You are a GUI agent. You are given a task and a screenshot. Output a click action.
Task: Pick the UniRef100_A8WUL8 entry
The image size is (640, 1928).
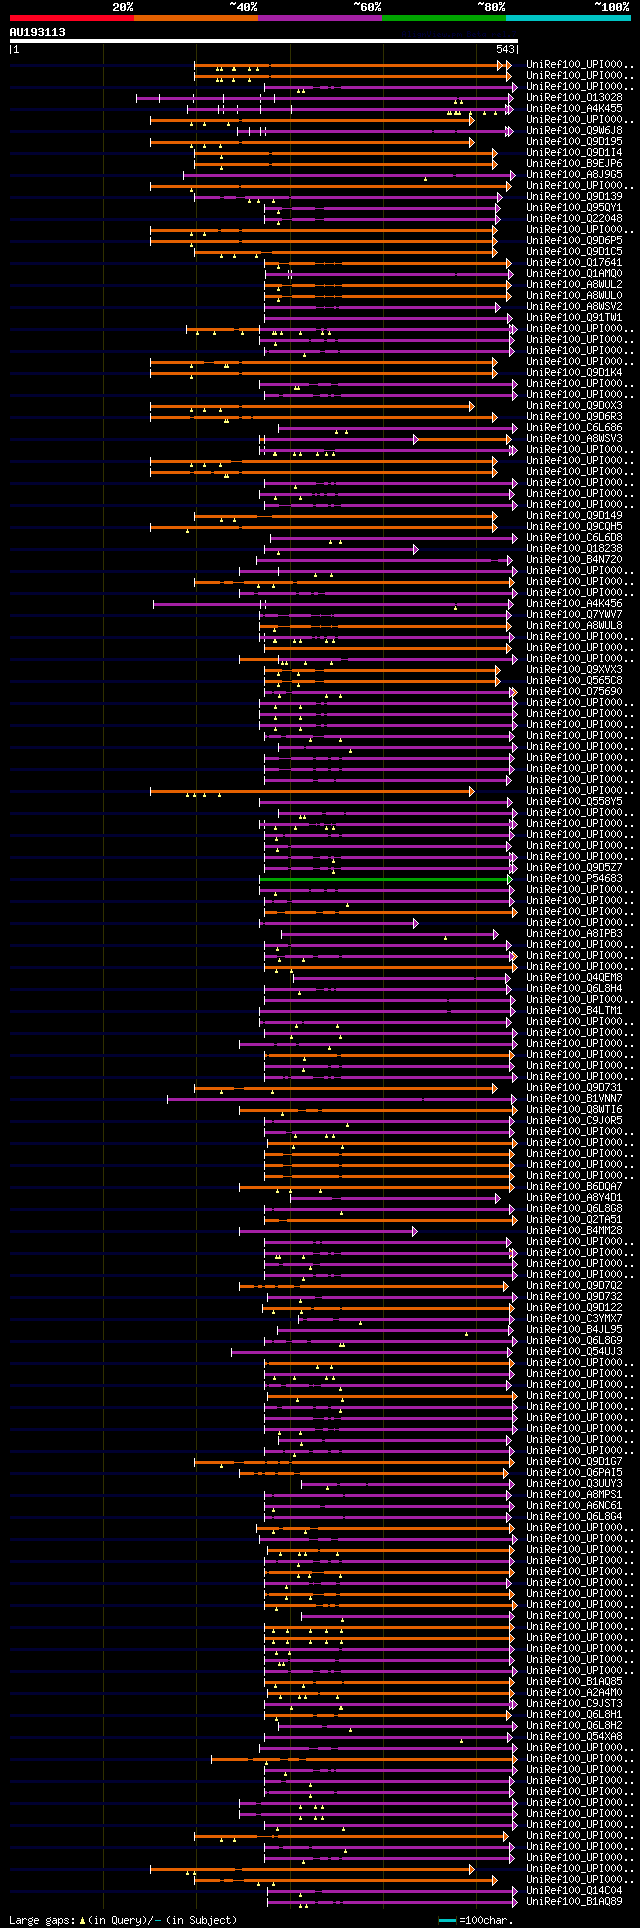(x=574, y=625)
